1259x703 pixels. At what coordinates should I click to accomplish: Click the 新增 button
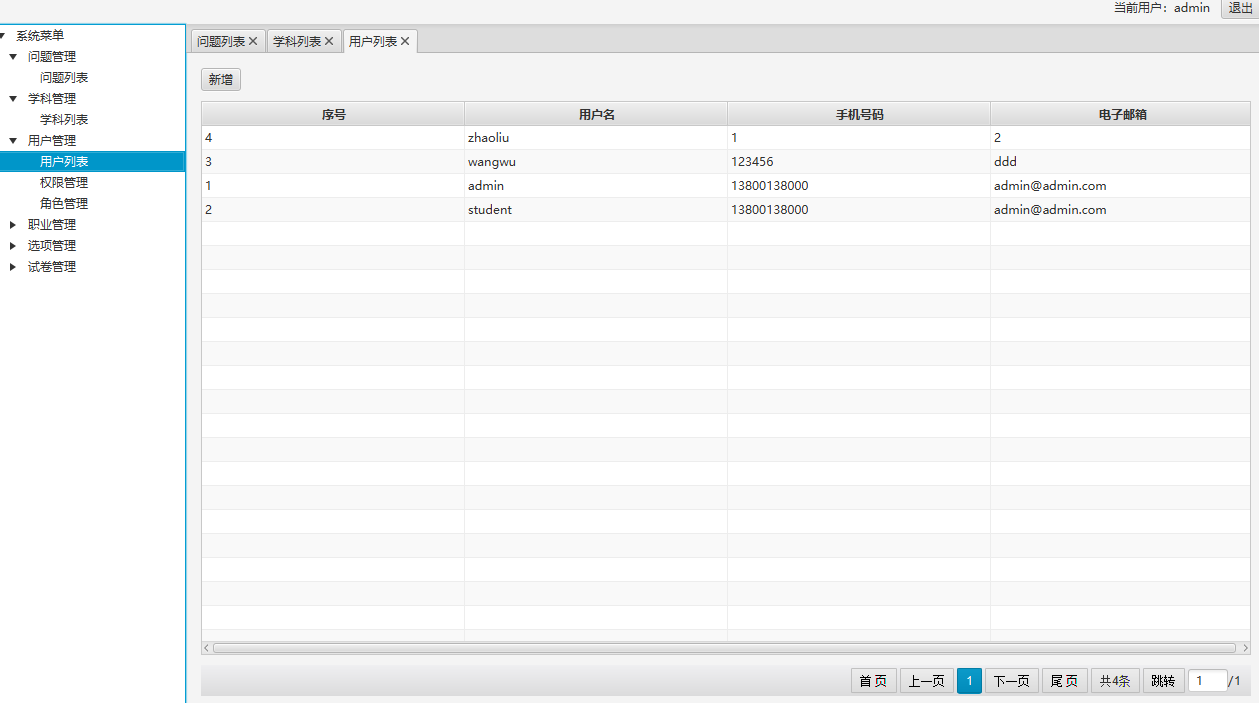pos(221,80)
